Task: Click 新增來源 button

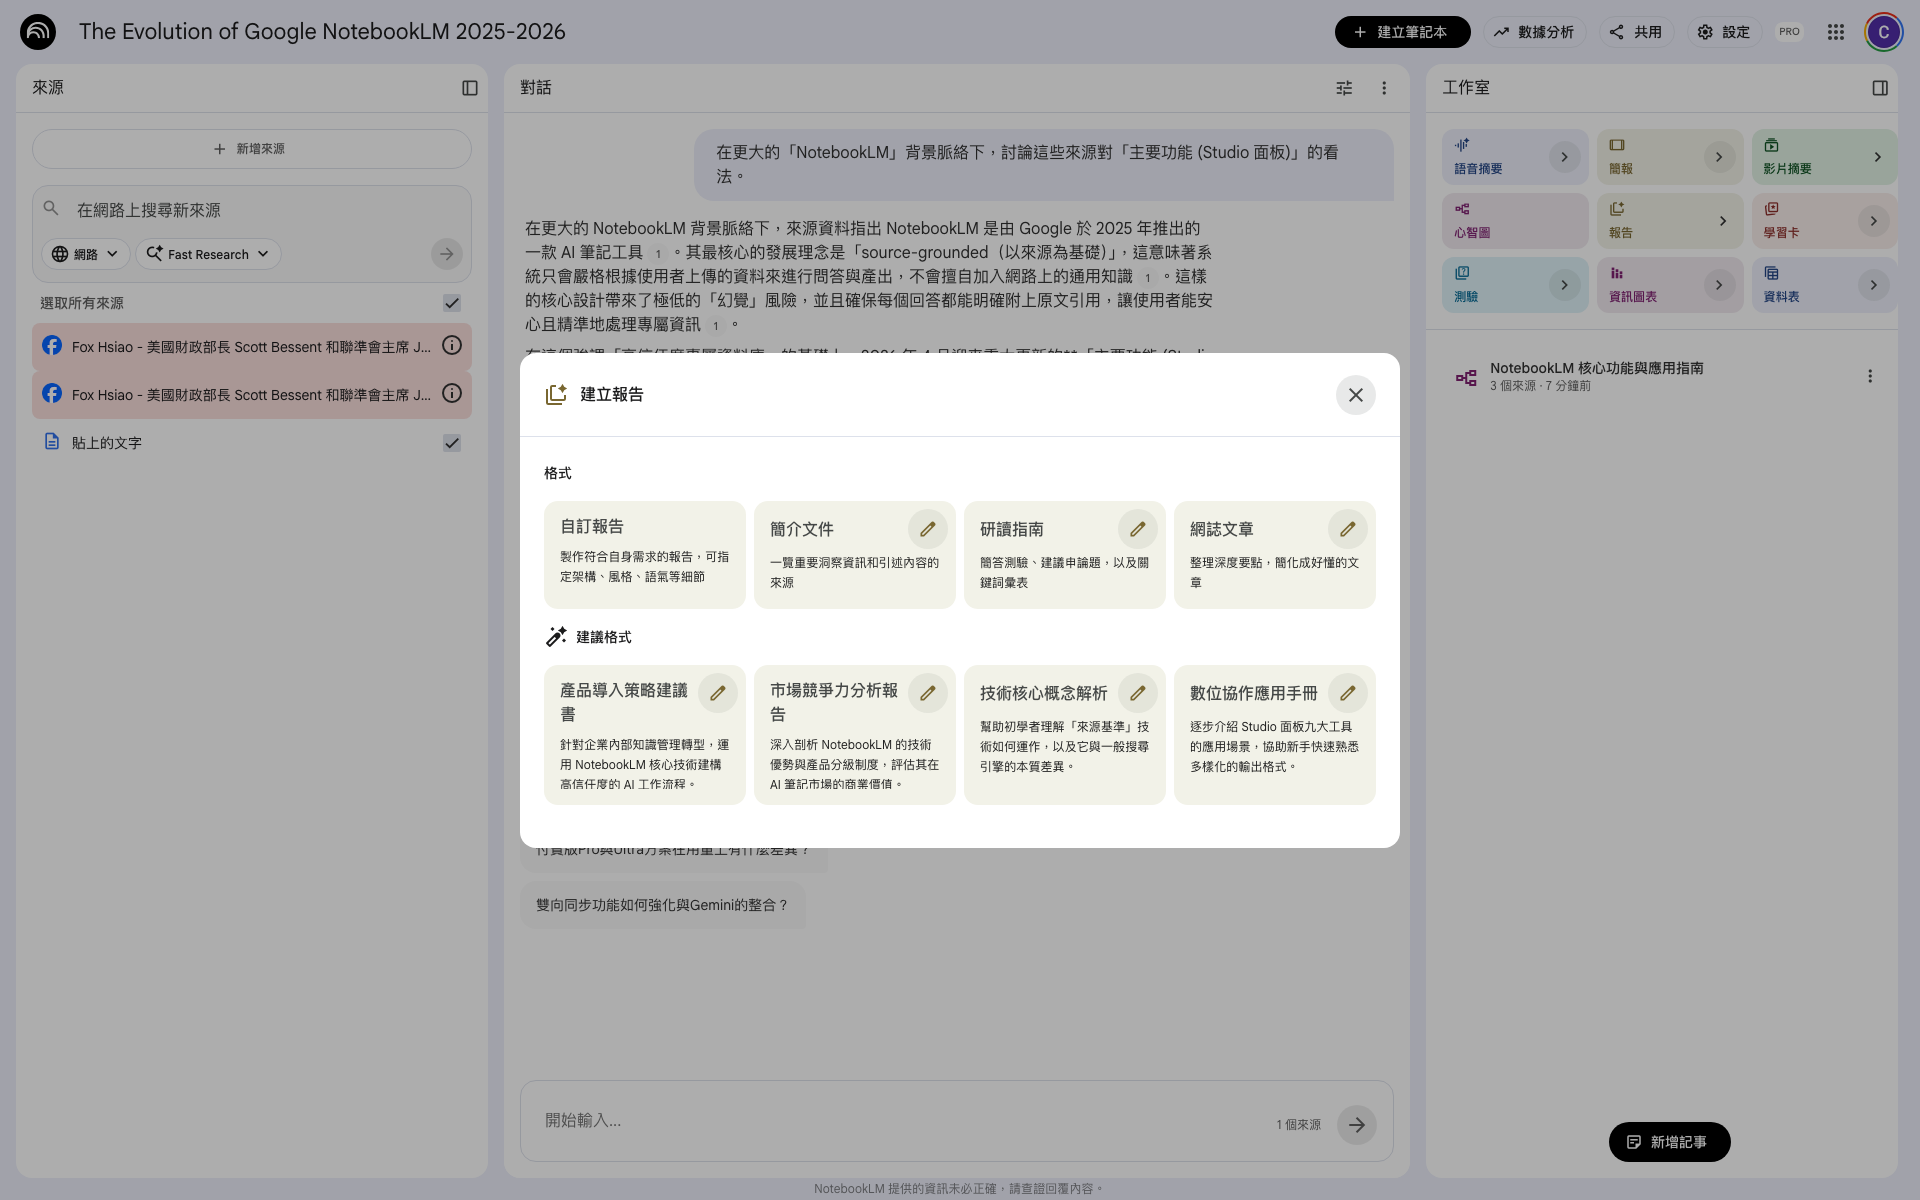Action: pos(251,149)
